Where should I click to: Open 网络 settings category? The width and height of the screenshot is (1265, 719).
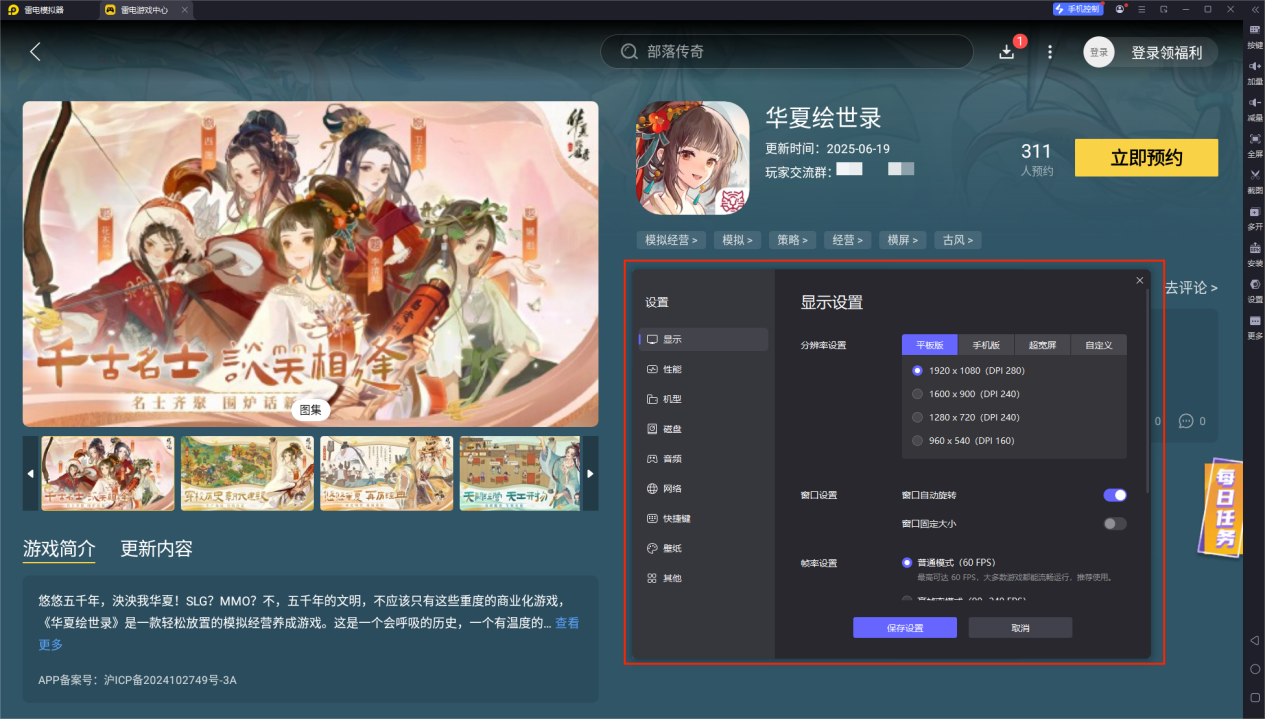(x=704, y=489)
